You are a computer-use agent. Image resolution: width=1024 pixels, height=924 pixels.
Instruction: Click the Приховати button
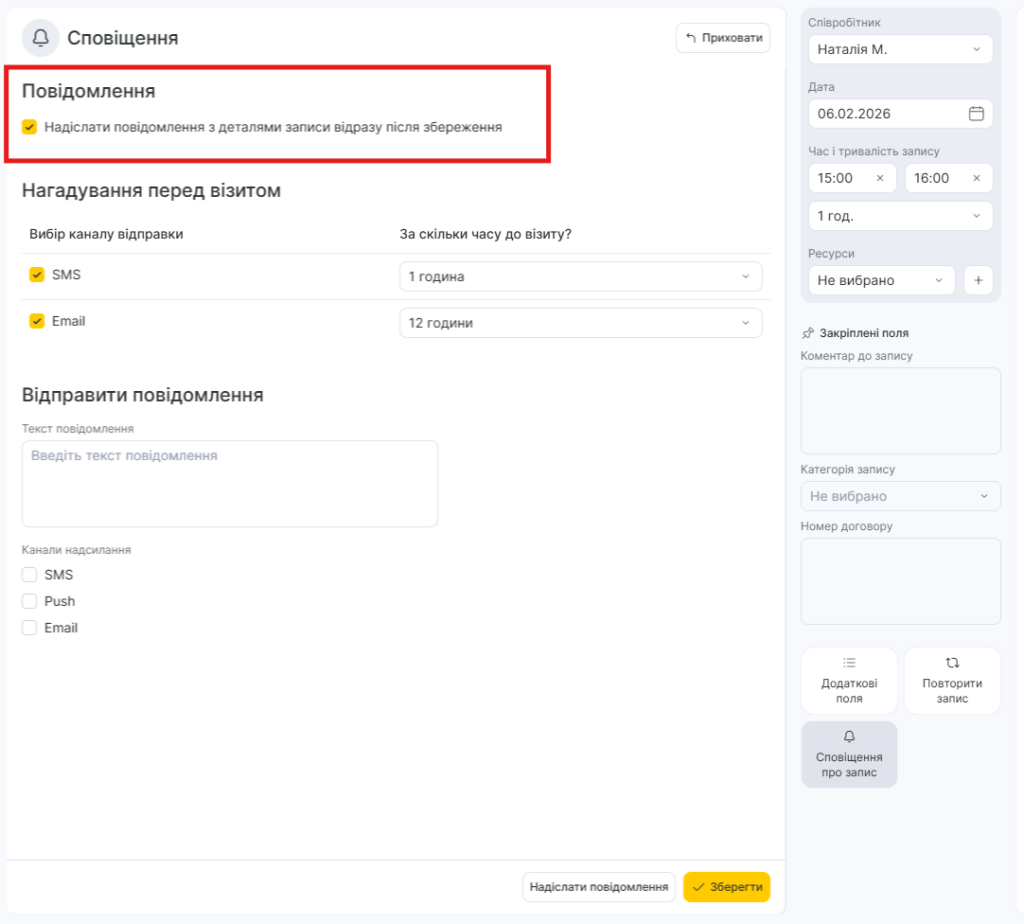(723, 38)
